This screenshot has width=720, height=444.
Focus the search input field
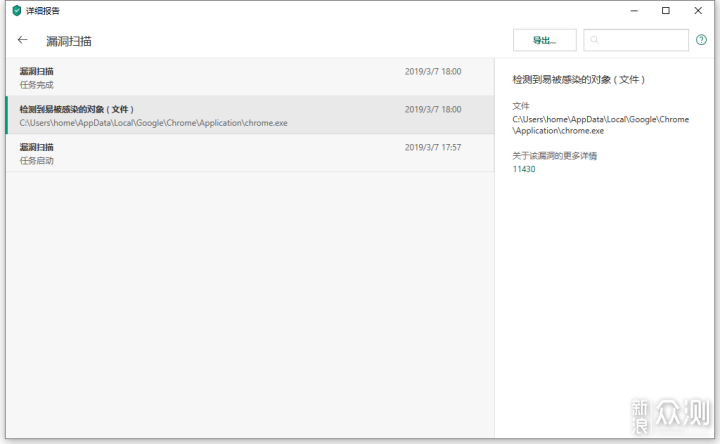click(x=642, y=40)
